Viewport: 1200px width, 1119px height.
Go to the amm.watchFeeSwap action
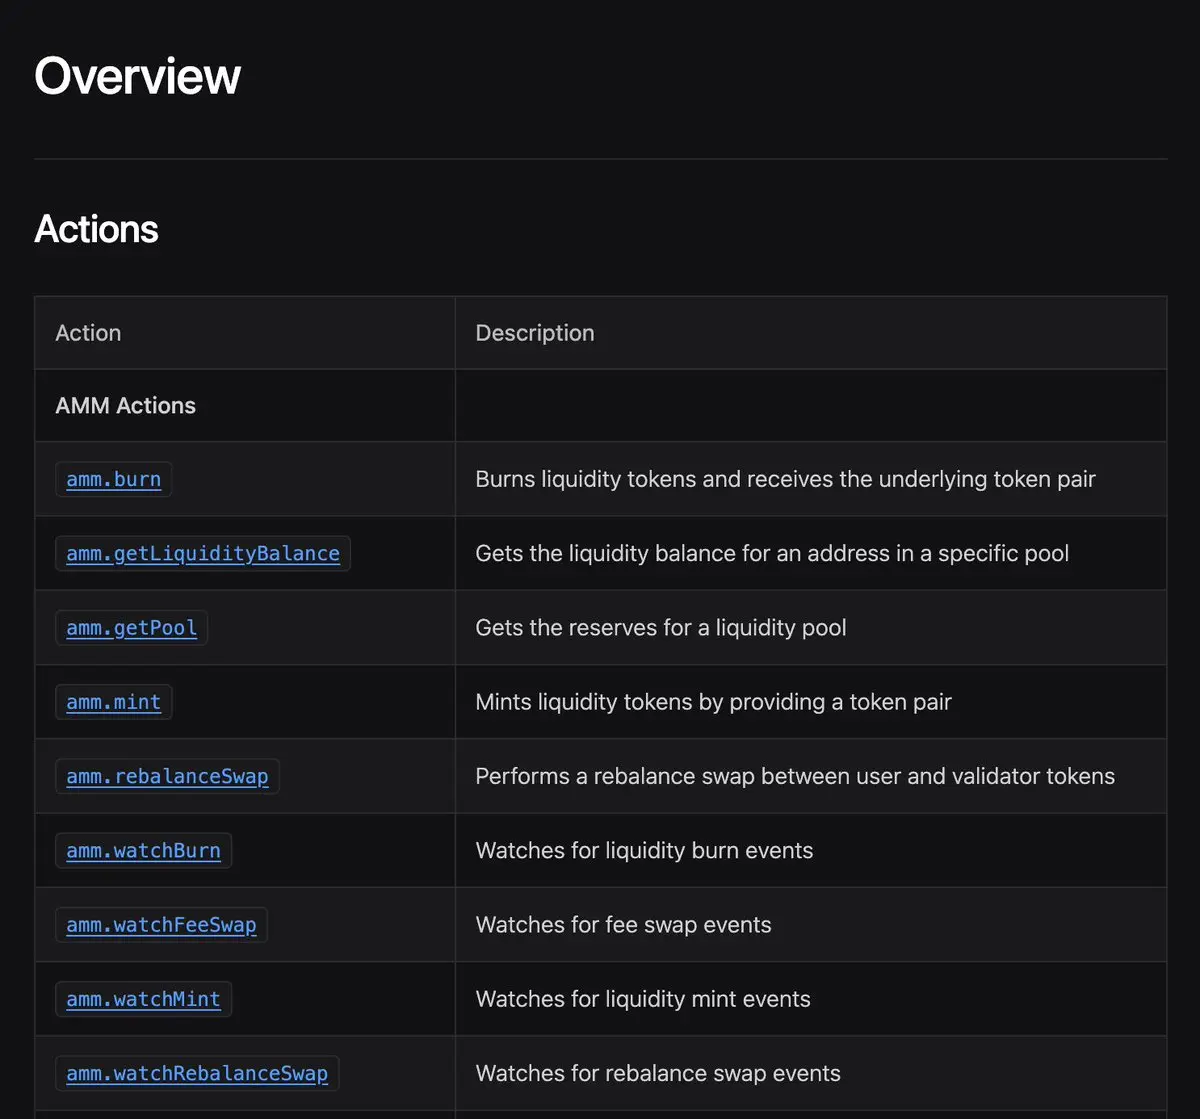click(161, 925)
